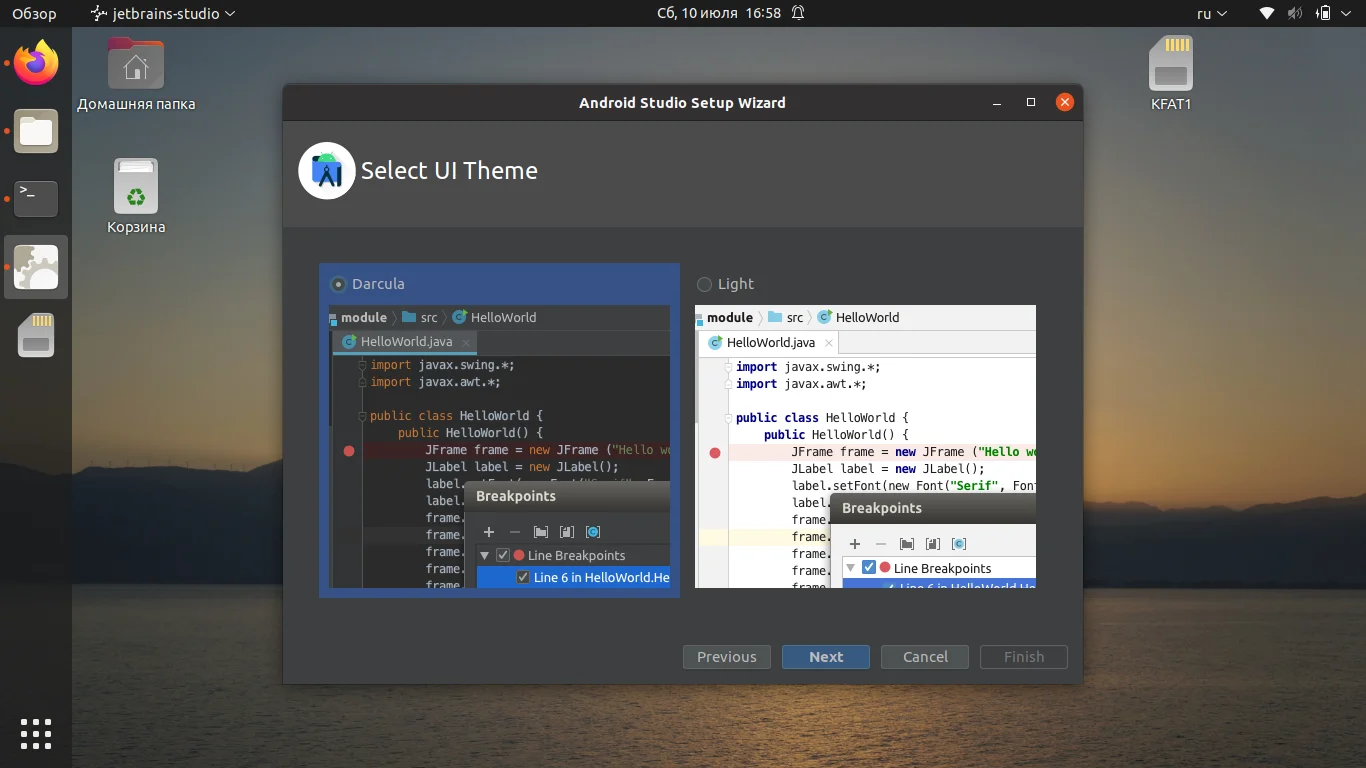Expand the jetbrains-studio app menu

tap(163, 14)
